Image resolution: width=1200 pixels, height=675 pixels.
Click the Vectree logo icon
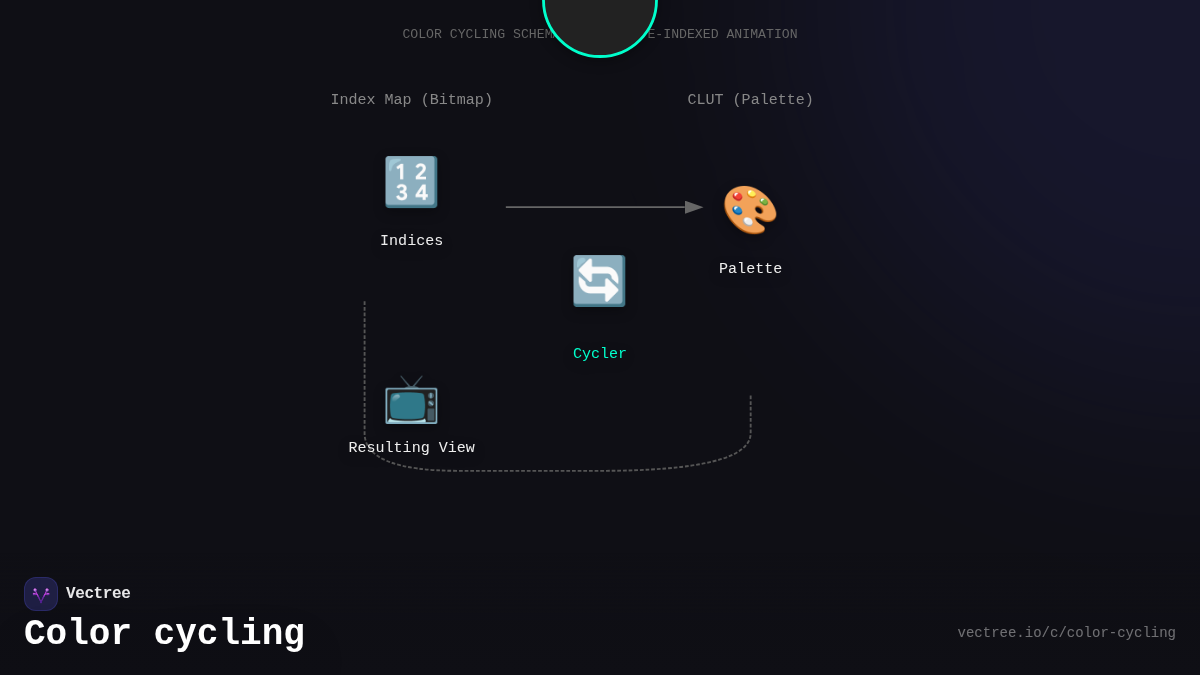click(41, 593)
